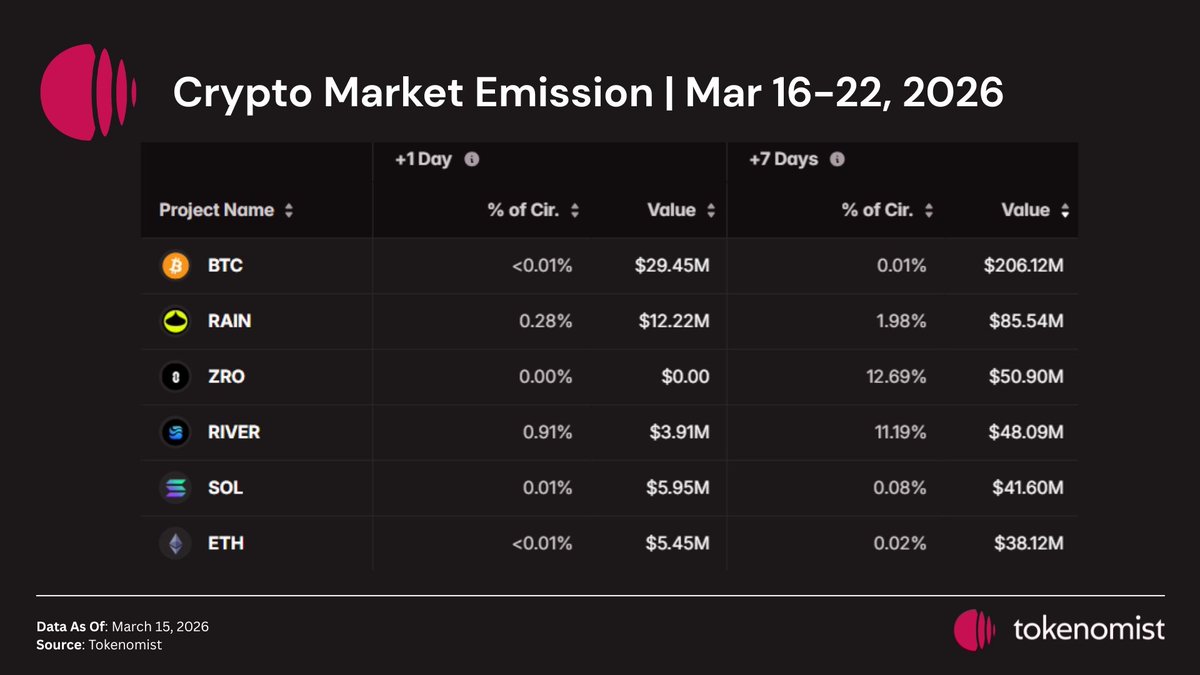Screen dimensions: 1200x675
Task: Click the info icon beside +7 Days
Action: pos(837,159)
